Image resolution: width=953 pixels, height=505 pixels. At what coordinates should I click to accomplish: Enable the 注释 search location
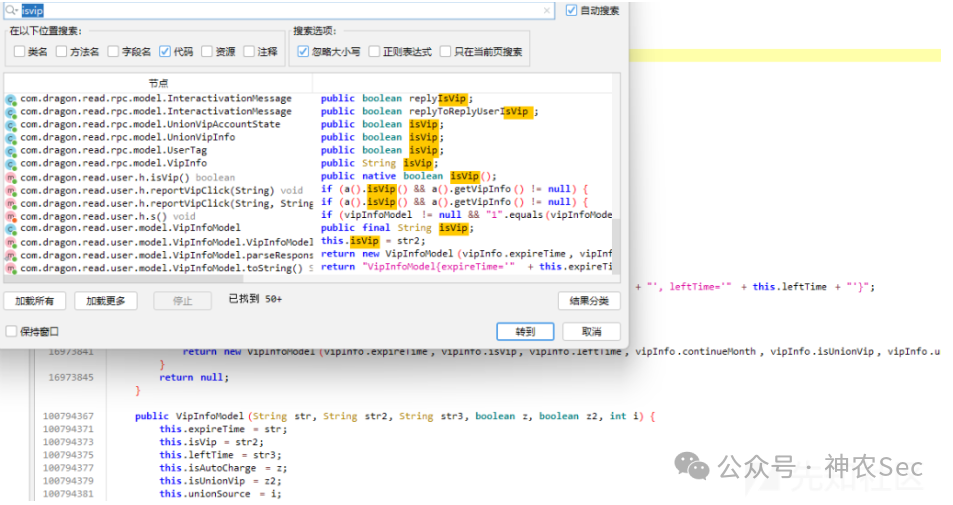click(x=249, y=52)
